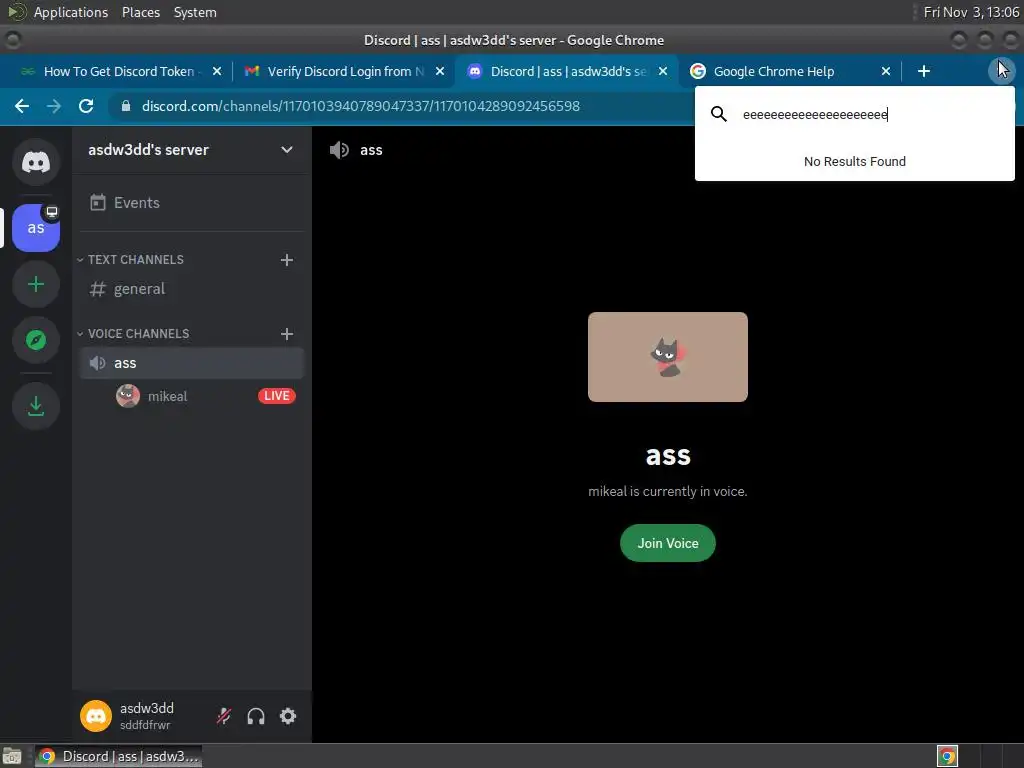Click Chrome icon in bottom-right workspace switcher
The width and height of the screenshot is (1024, 768).
[947, 756]
